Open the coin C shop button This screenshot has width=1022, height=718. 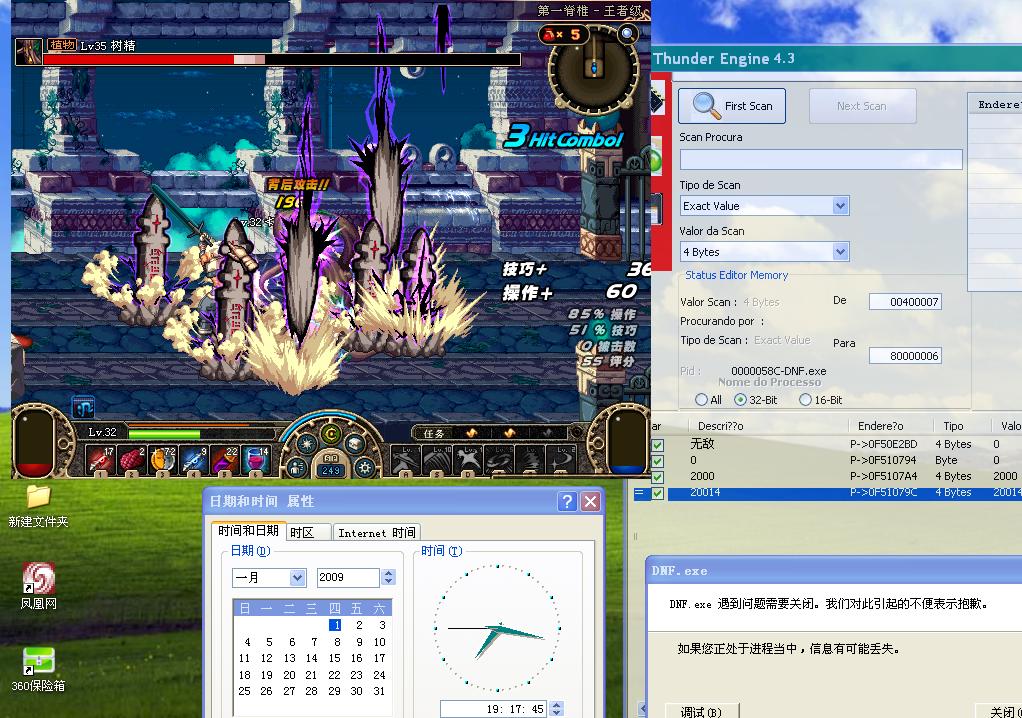pyautogui.click(x=332, y=434)
